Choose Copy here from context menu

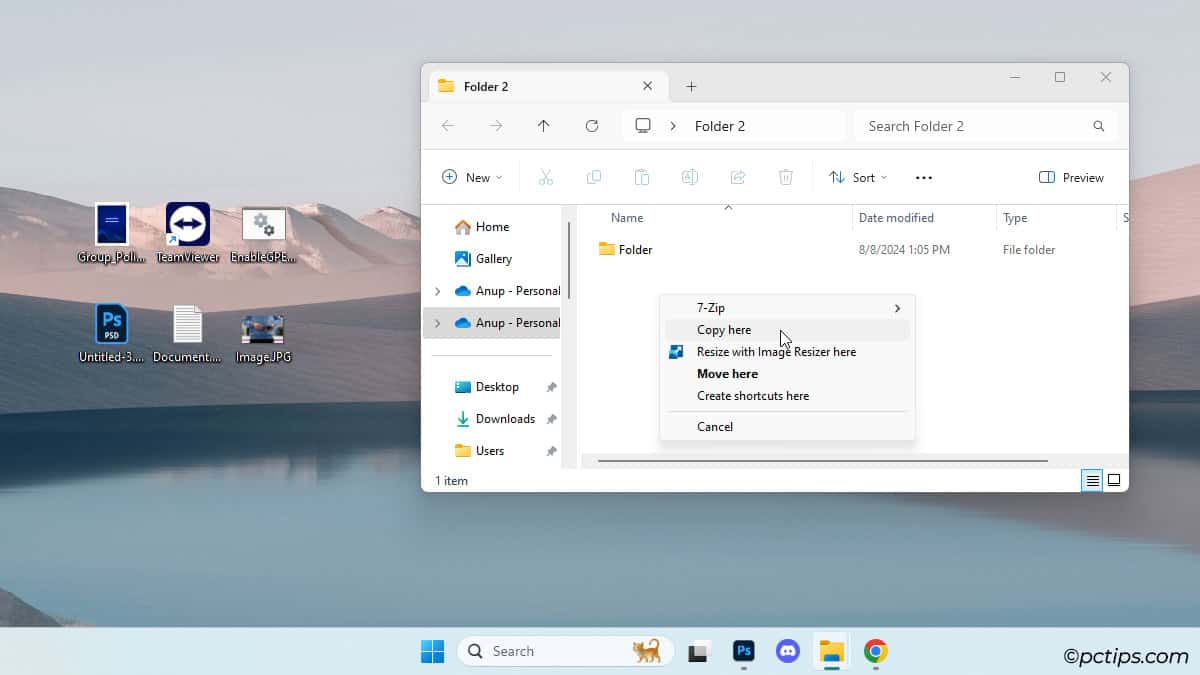[787, 330]
